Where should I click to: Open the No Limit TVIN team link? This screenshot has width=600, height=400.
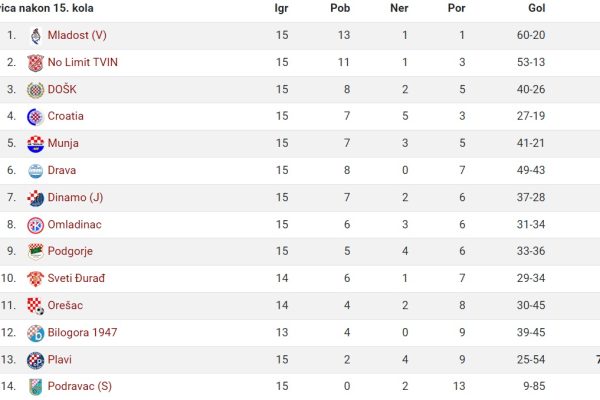[x=83, y=62]
